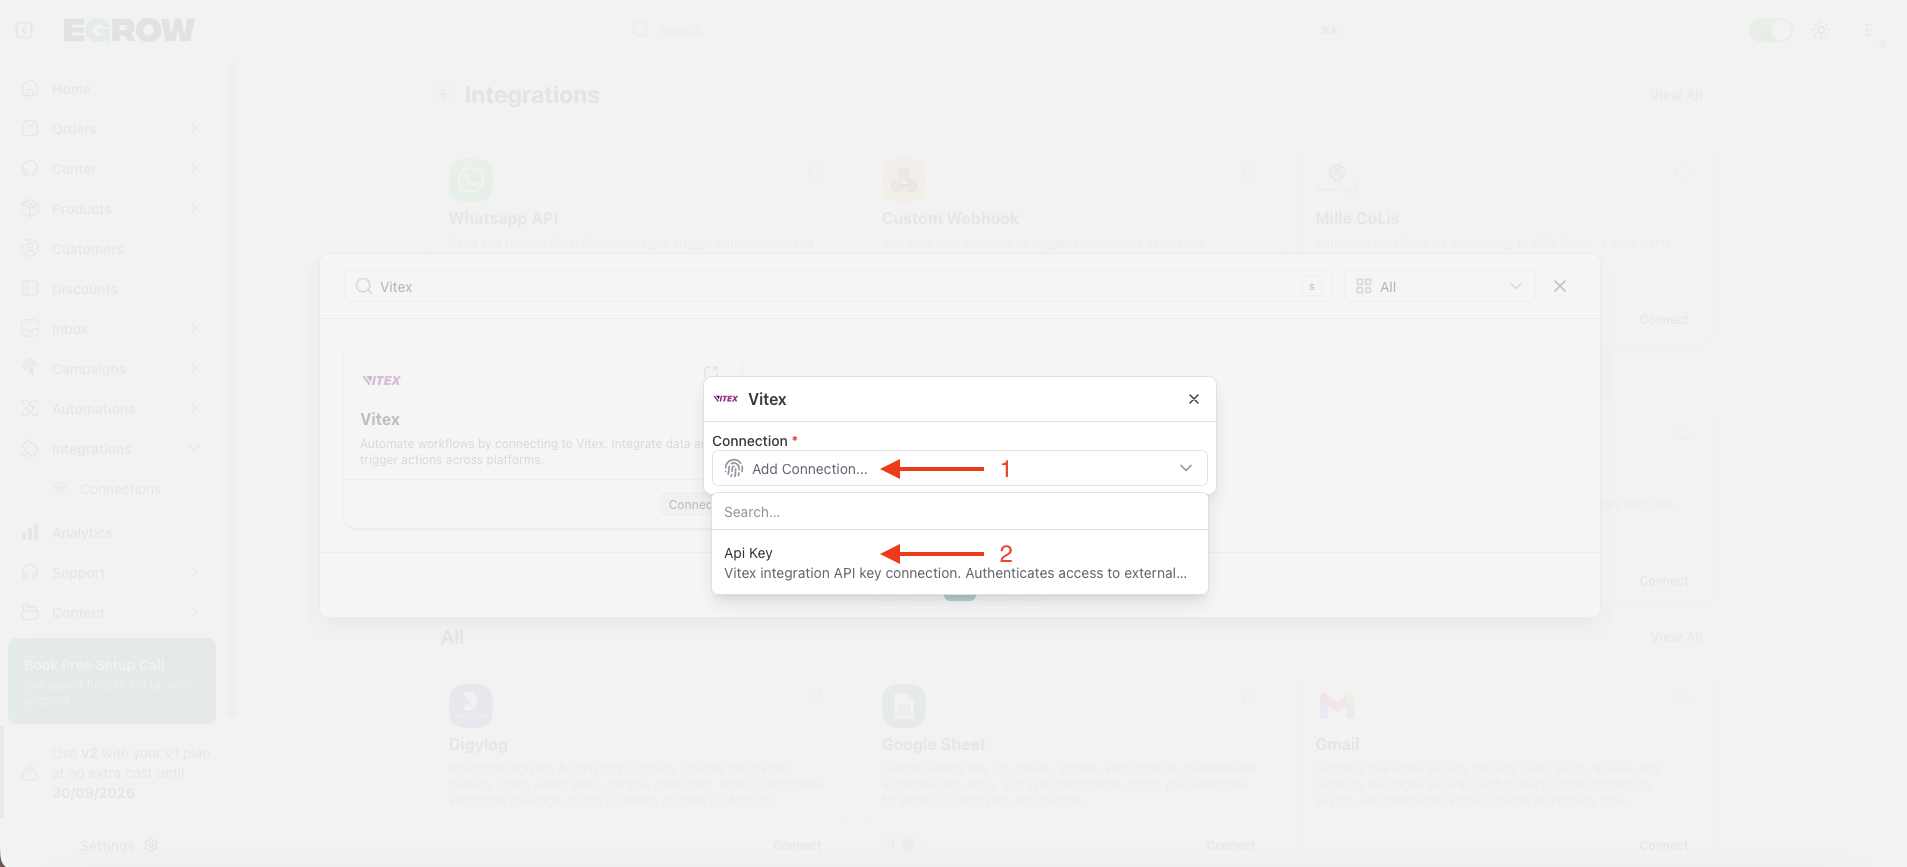The width and height of the screenshot is (1907, 867).
Task: Click the "Use v2 with your v1 plan" notice
Action: point(131,773)
